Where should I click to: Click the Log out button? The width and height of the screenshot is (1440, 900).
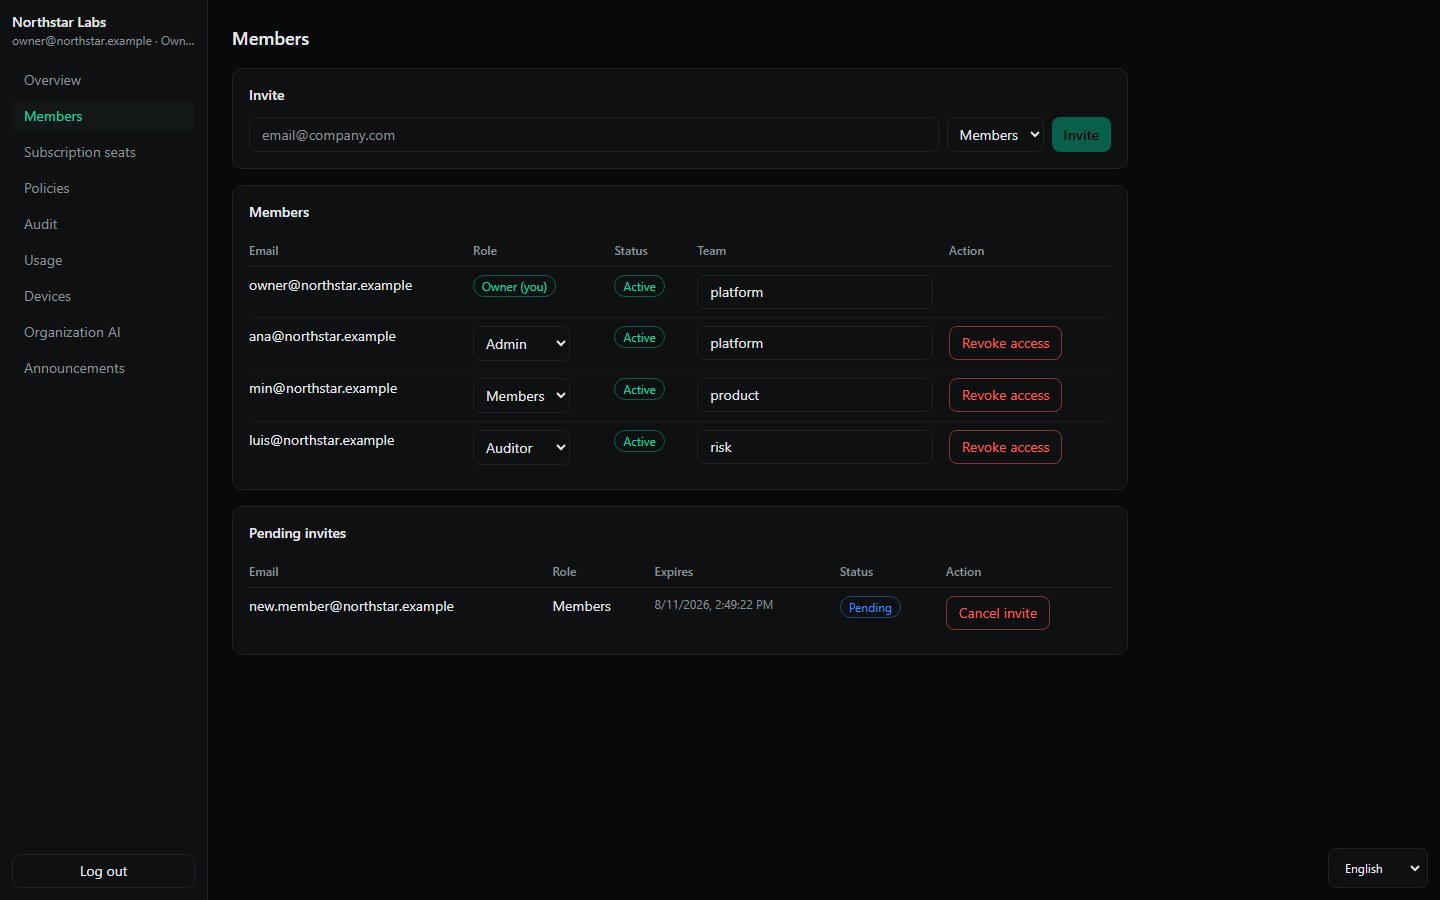(103, 871)
